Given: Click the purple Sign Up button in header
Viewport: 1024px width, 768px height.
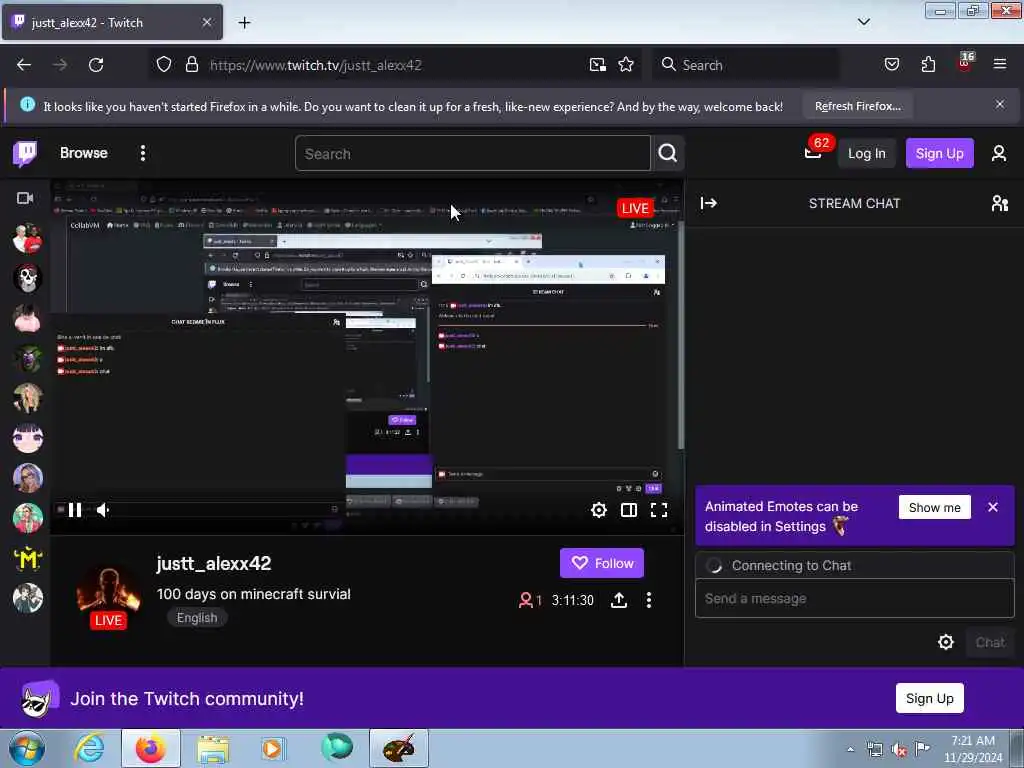Looking at the screenshot, I should tap(939, 153).
